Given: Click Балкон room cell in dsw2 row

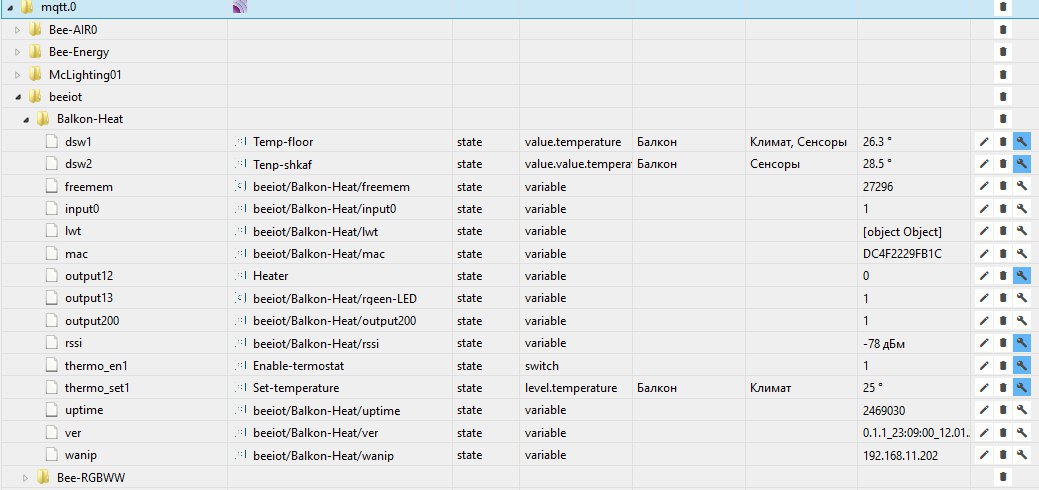Looking at the screenshot, I should pos(657,164).
